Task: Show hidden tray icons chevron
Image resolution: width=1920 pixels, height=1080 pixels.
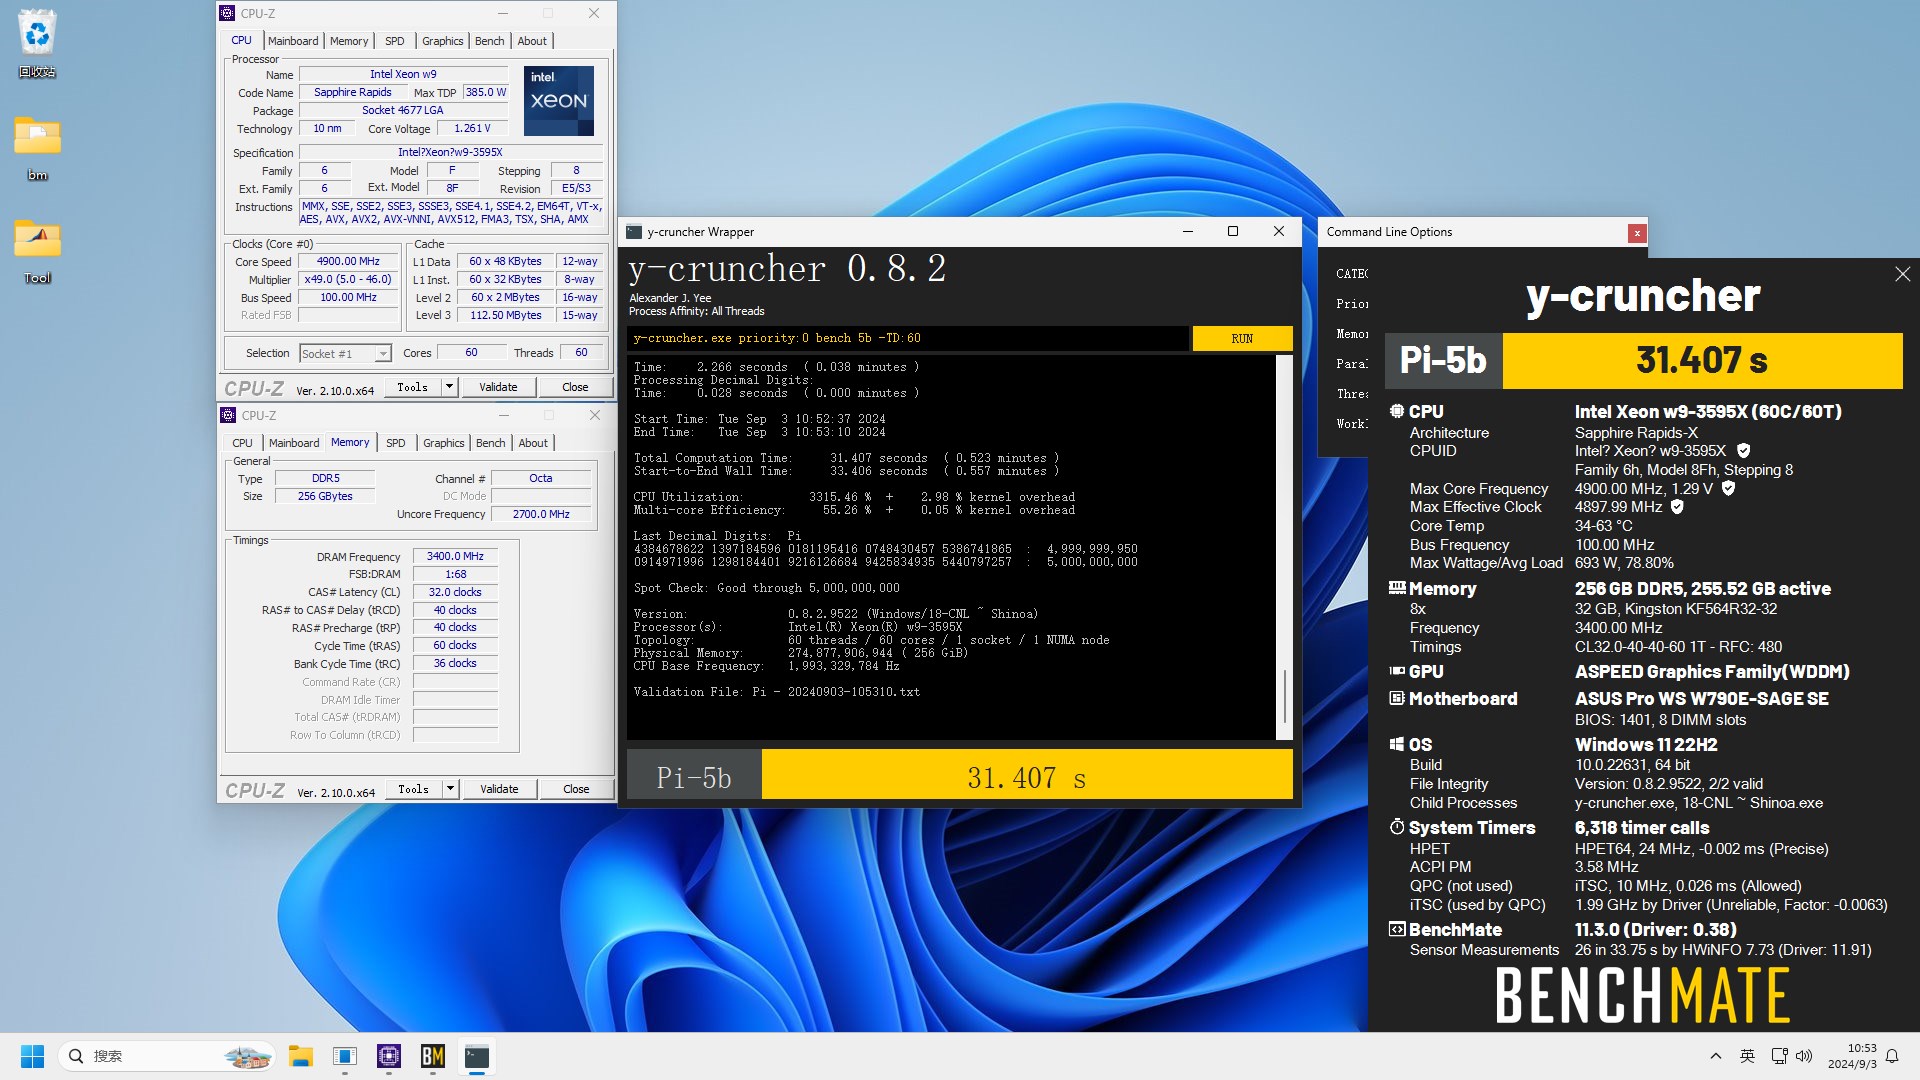Action: point(1716,1056)
